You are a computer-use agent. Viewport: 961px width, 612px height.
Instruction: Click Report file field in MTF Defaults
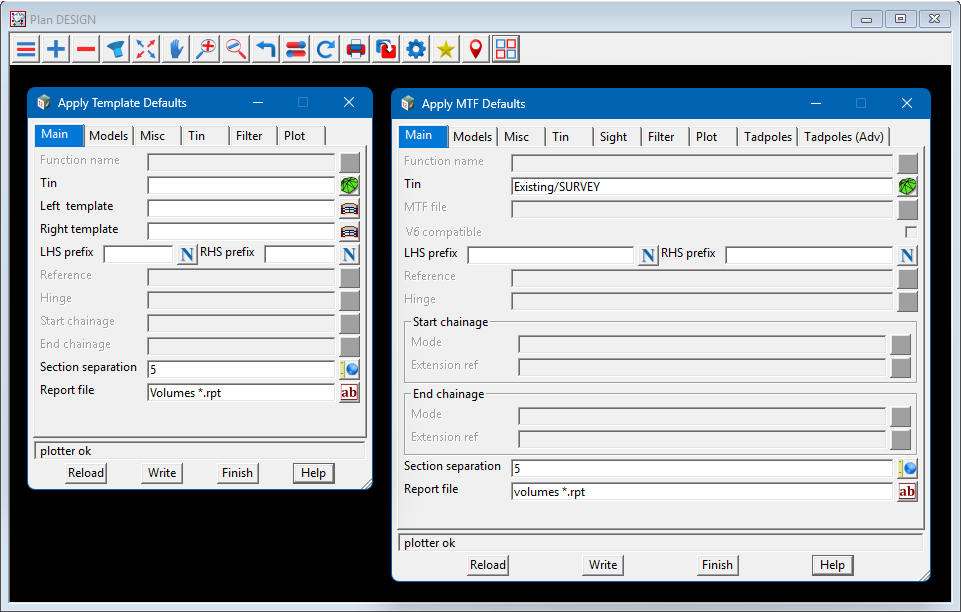point(701,492)
